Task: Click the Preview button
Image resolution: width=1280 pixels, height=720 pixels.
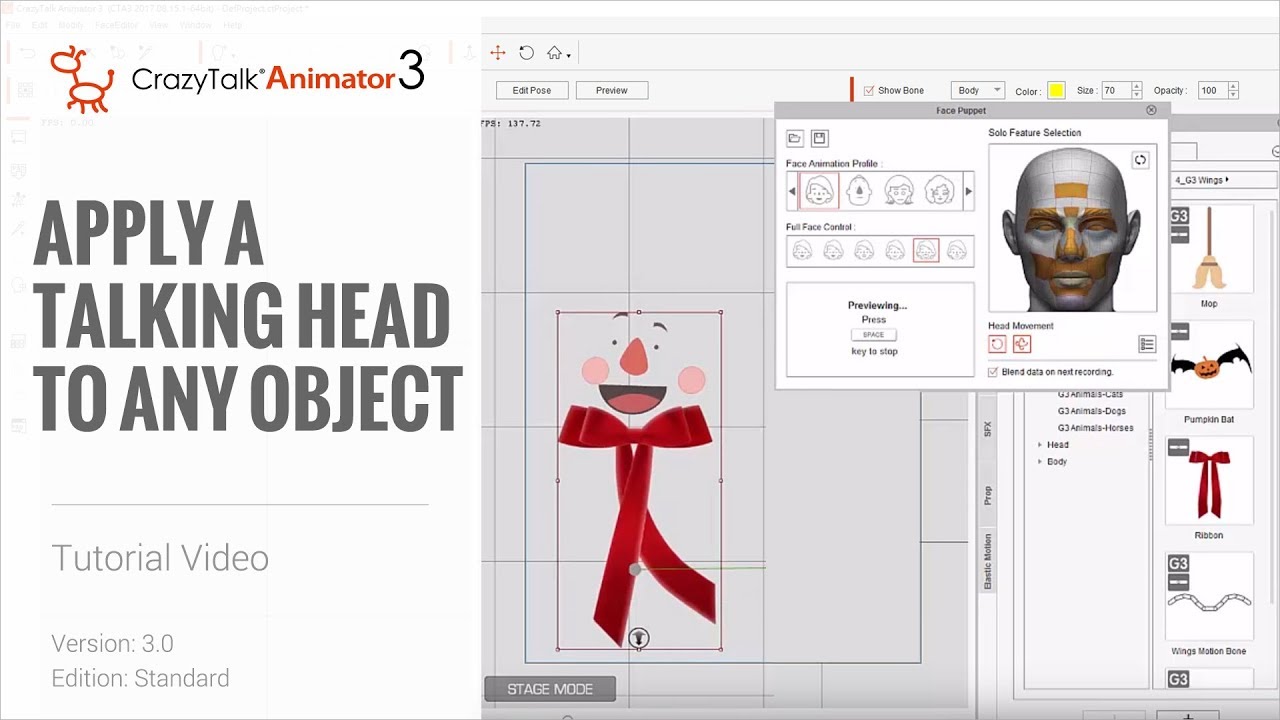Action: (612, 90)
